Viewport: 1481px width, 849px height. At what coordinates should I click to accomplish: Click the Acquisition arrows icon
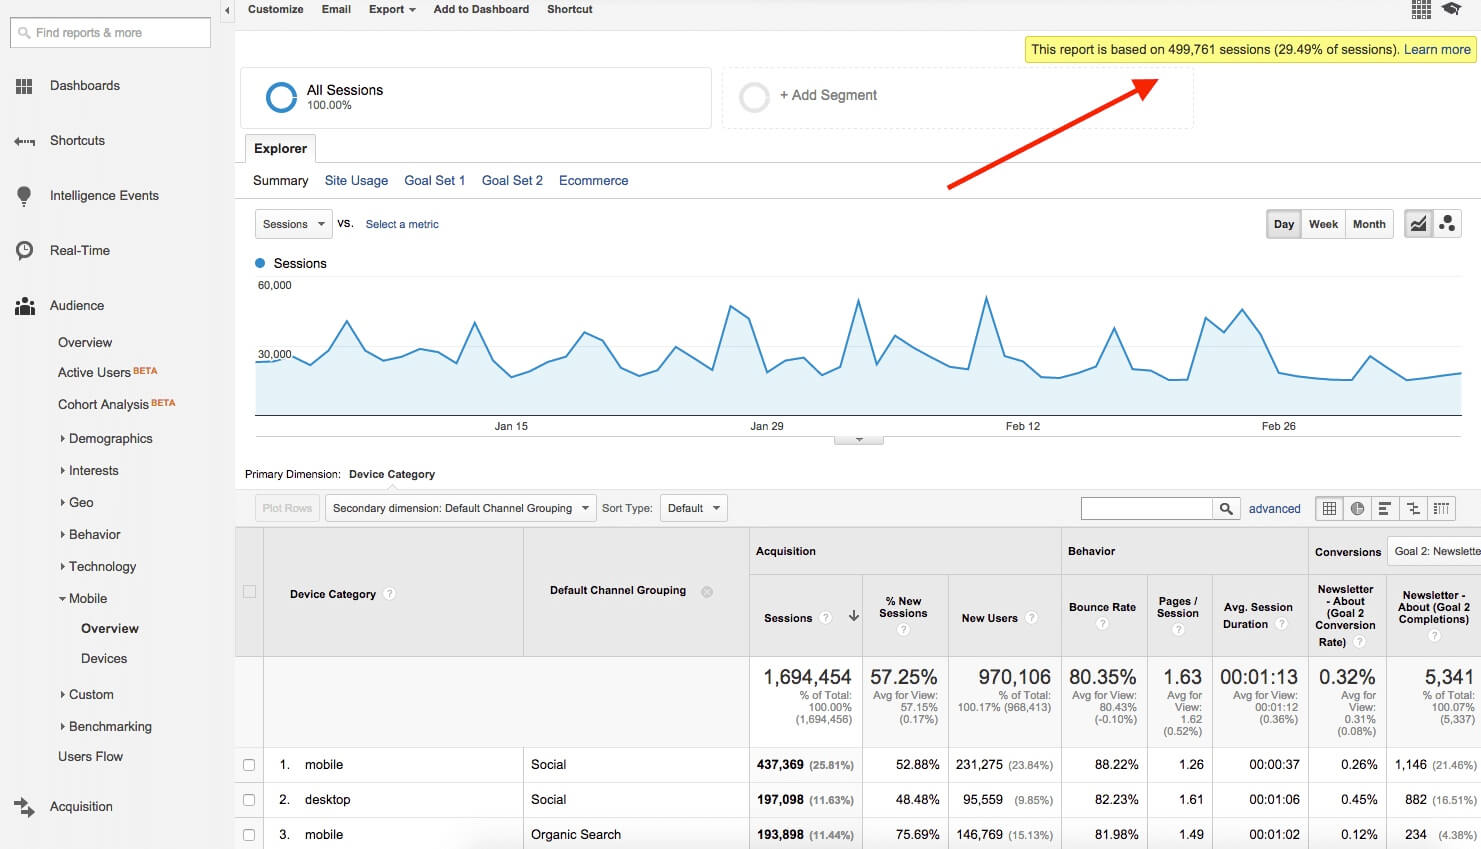click(x=24, y=806)
